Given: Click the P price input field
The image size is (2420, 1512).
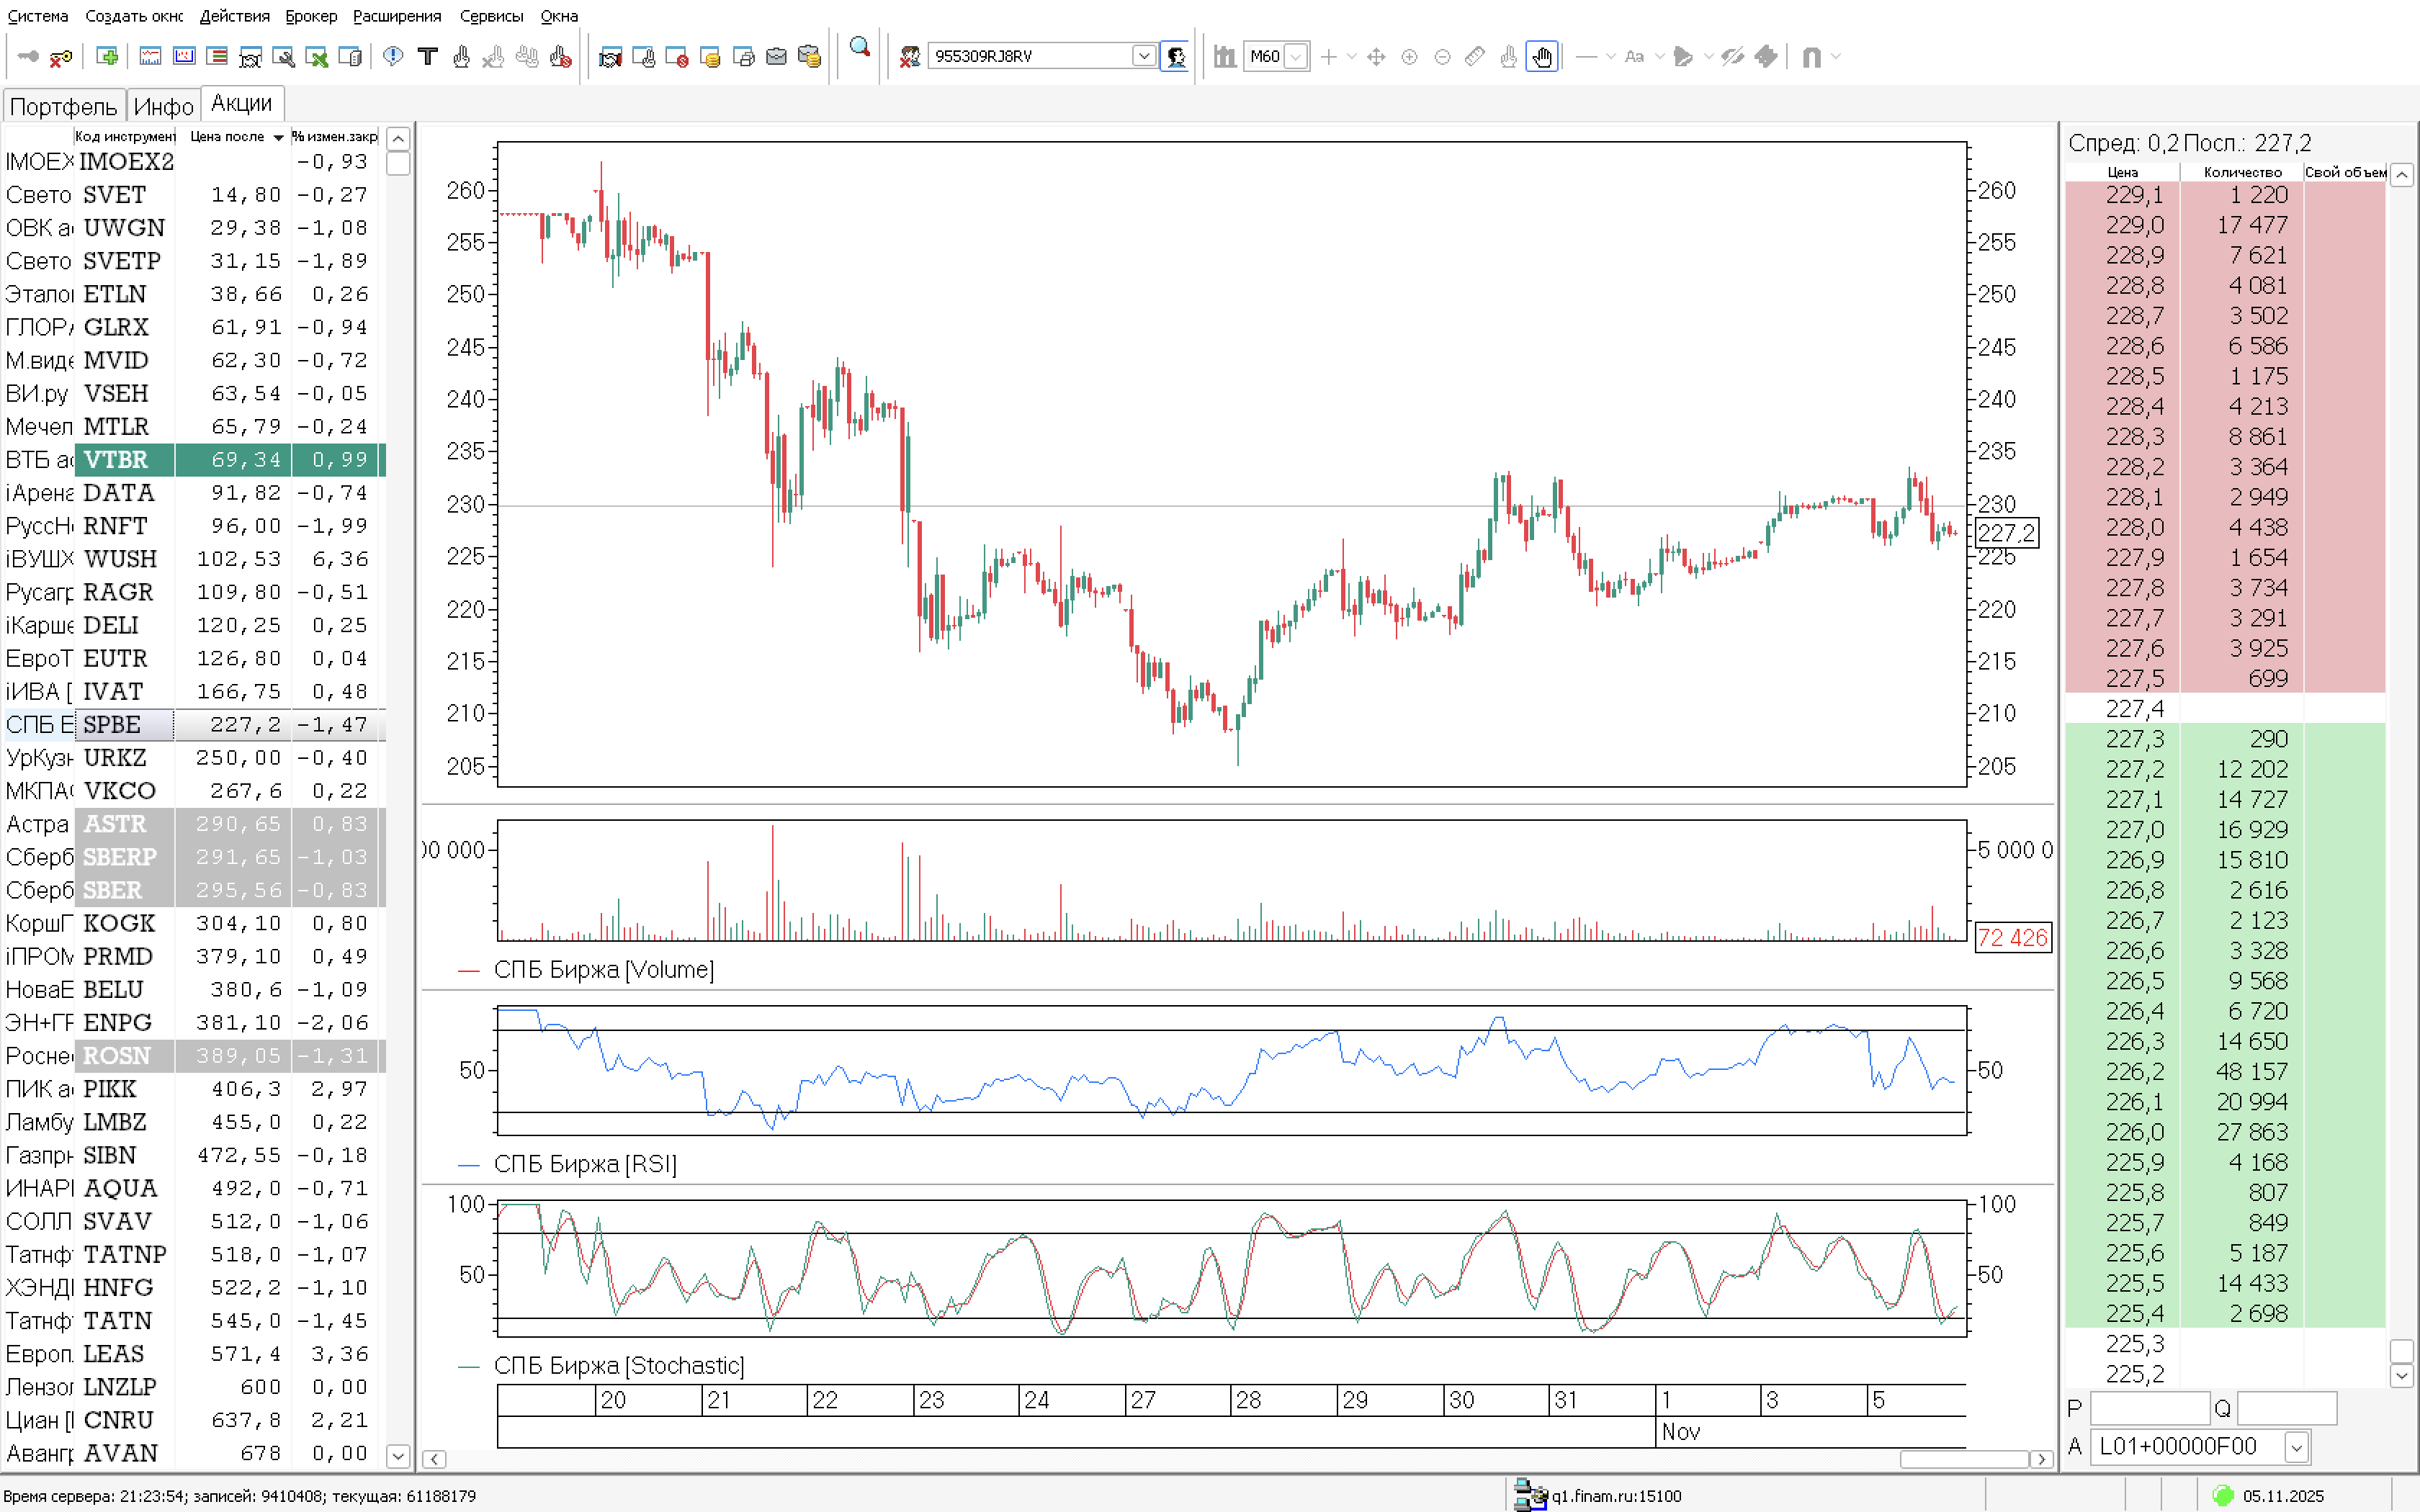Looking at the screenshot, I should coord(2149,1409).
